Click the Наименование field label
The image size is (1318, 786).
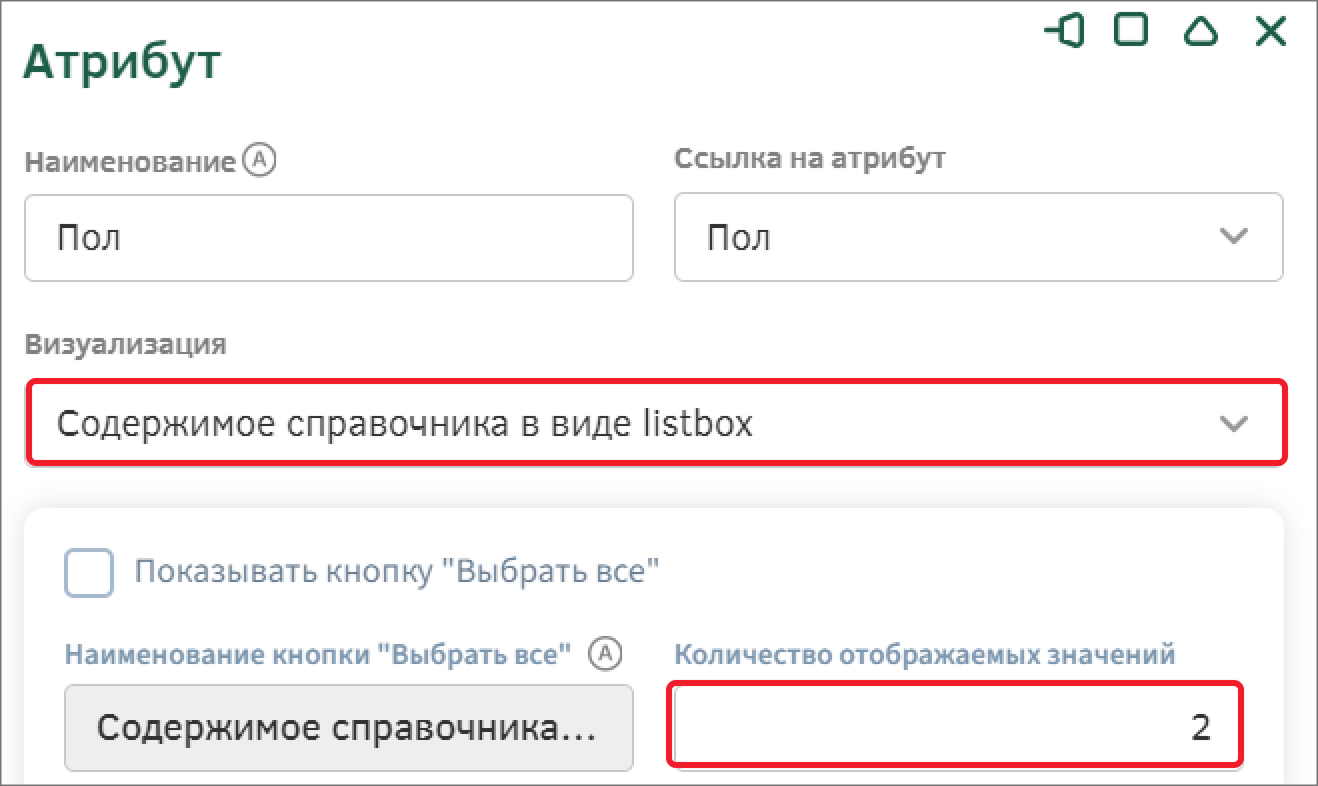130,161
